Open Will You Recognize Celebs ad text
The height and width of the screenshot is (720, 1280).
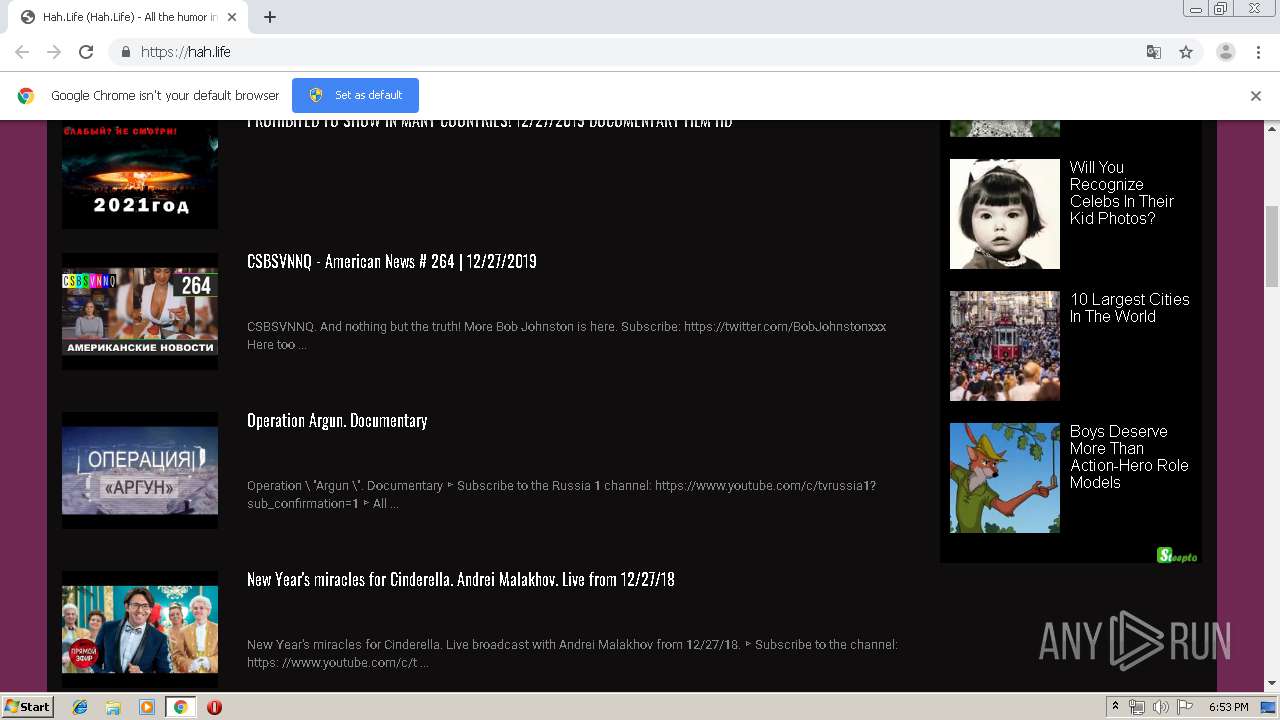pyautogui.click(x=1122, y=193)
